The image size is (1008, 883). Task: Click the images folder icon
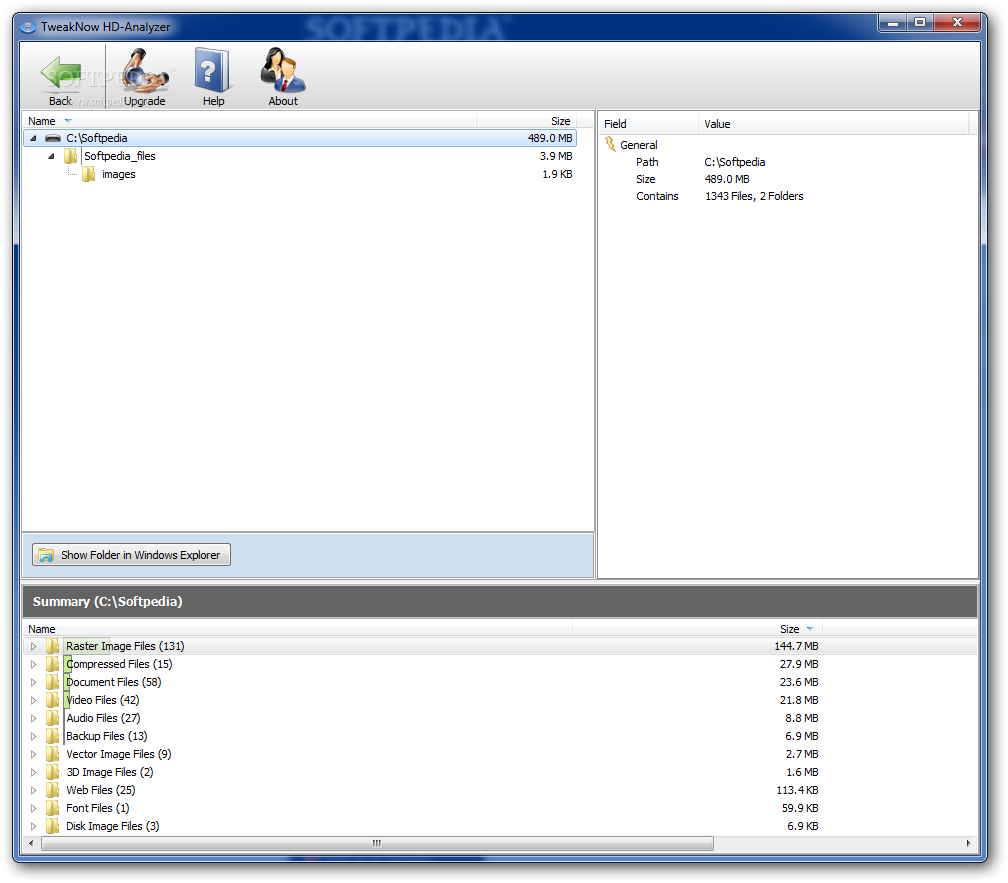[x=88, y=174]
